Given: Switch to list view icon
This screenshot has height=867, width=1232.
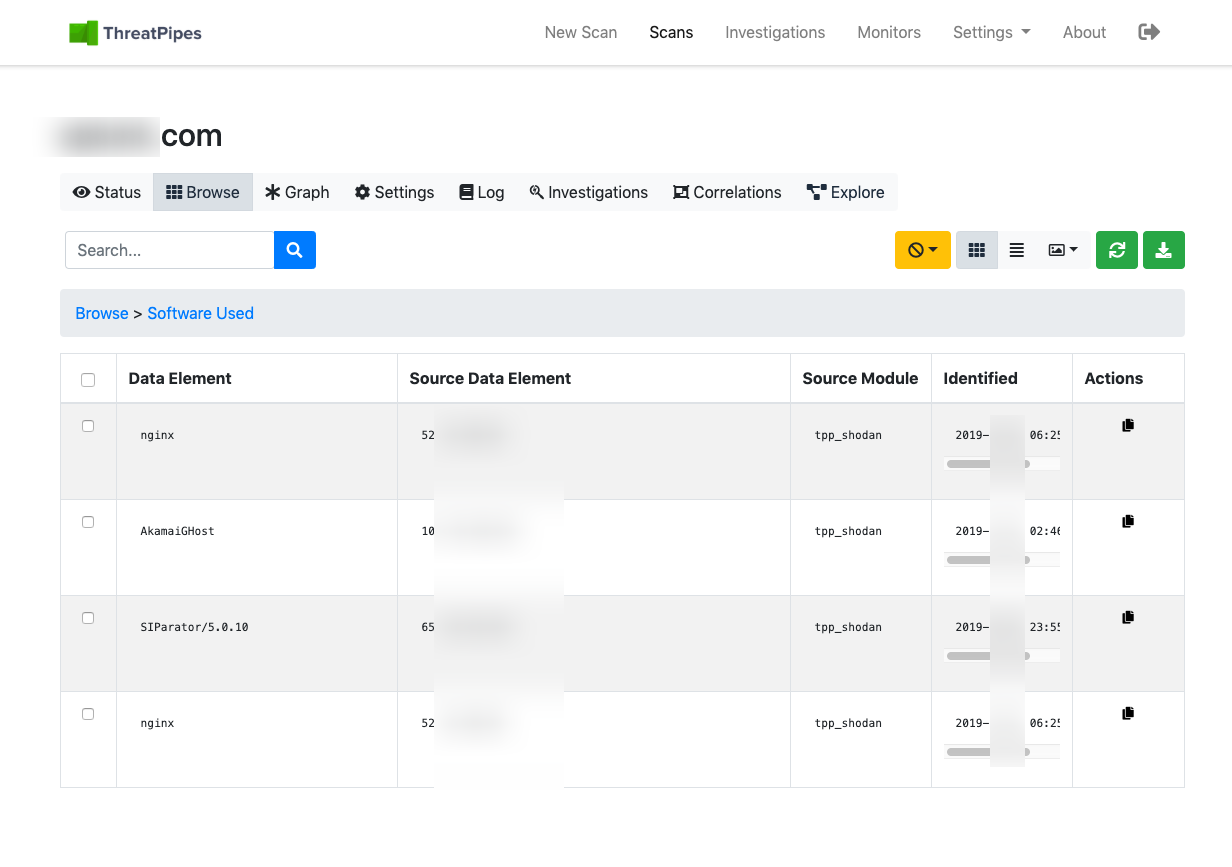Looking at the screenshot, I should coord(1017,250).
